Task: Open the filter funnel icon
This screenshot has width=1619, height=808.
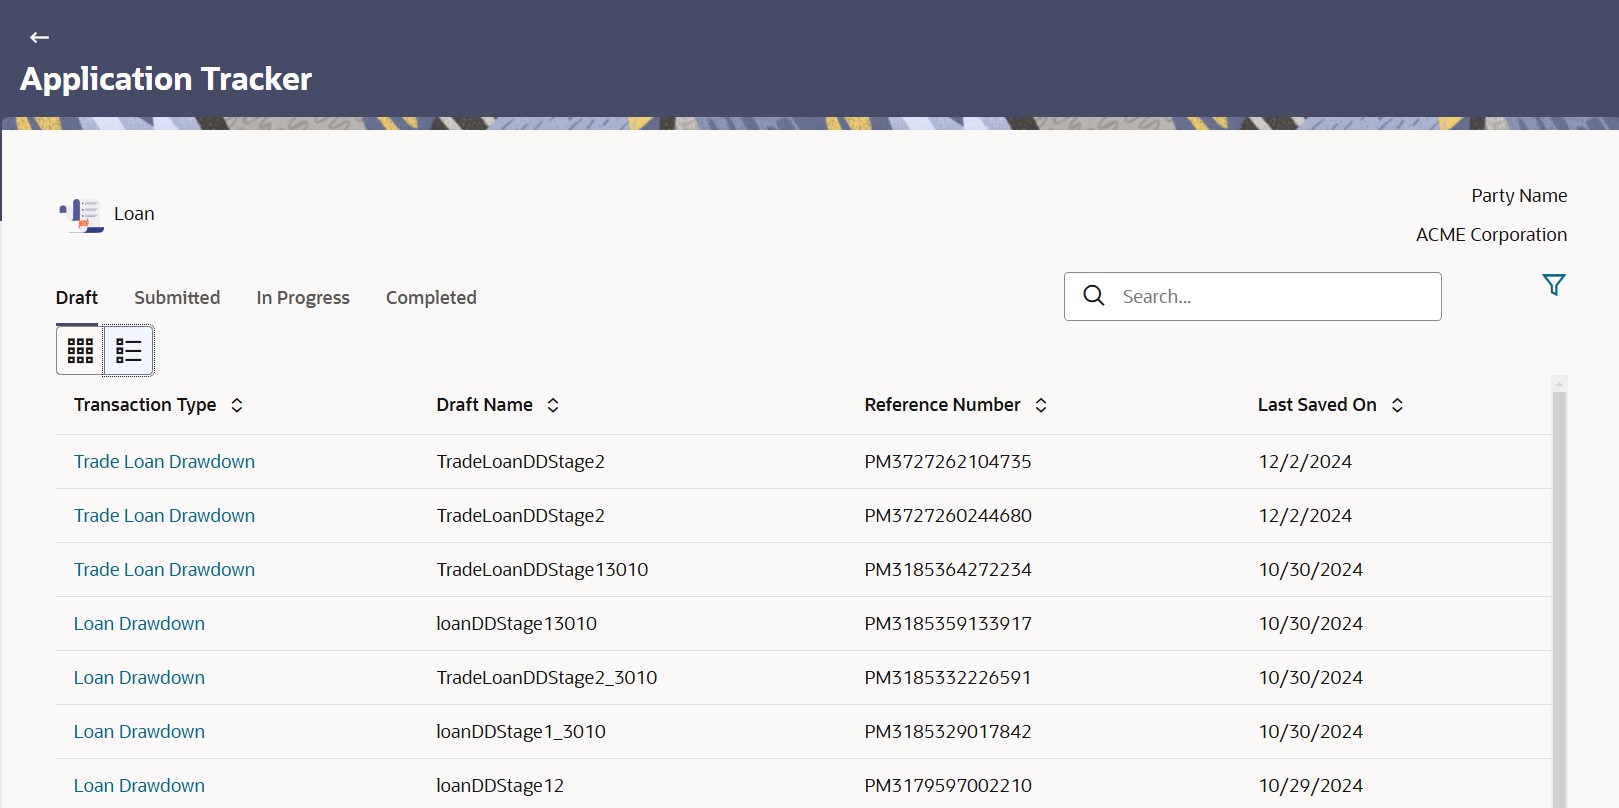Action: coord(1553,285)
